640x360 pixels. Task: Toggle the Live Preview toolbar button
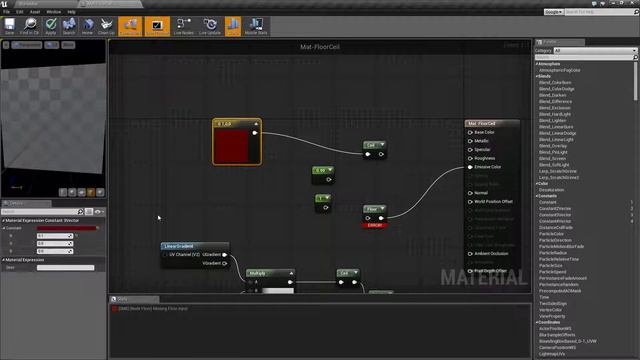[157, 26]
